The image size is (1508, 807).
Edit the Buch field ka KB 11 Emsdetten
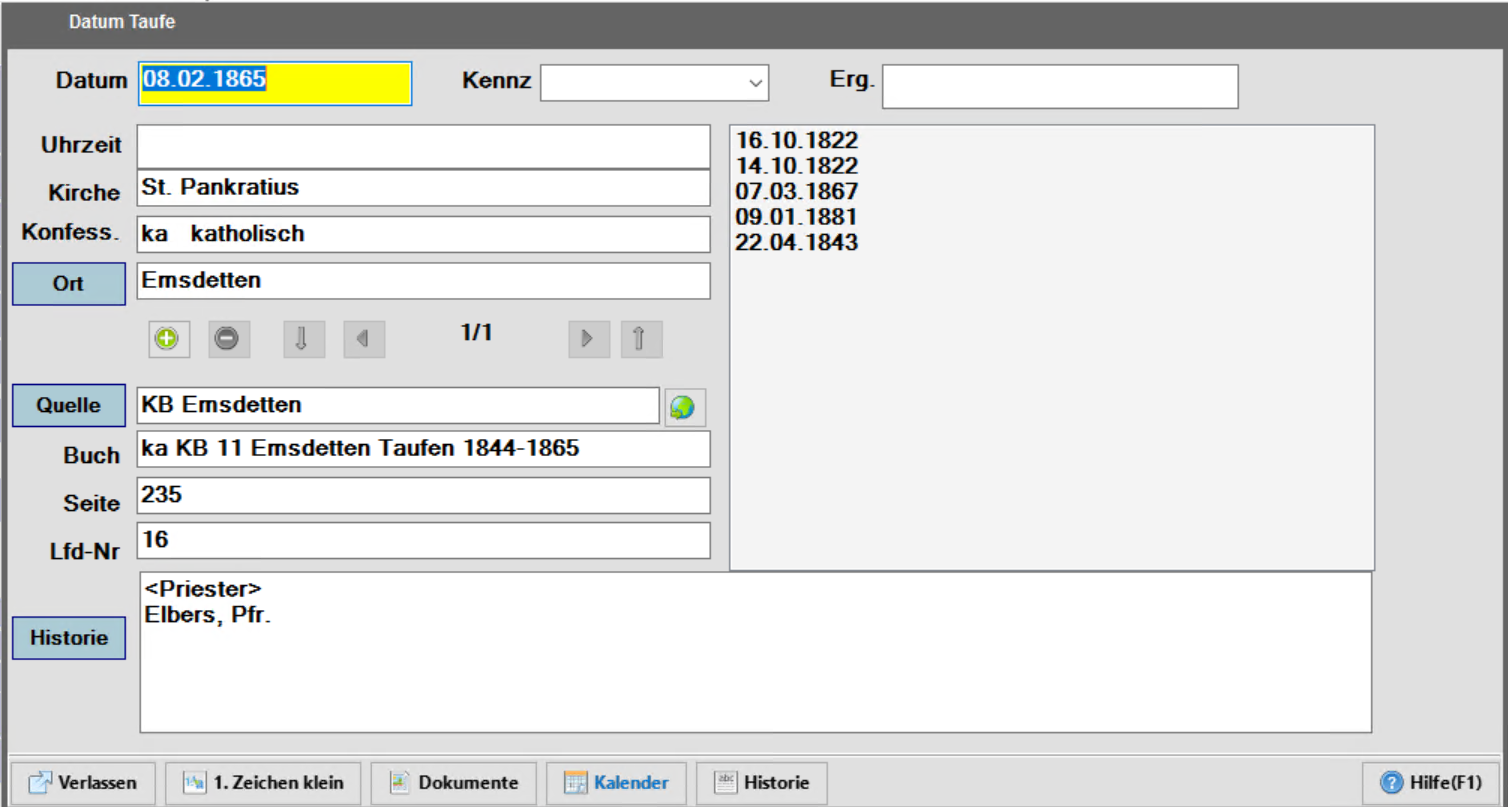(424, 449)
